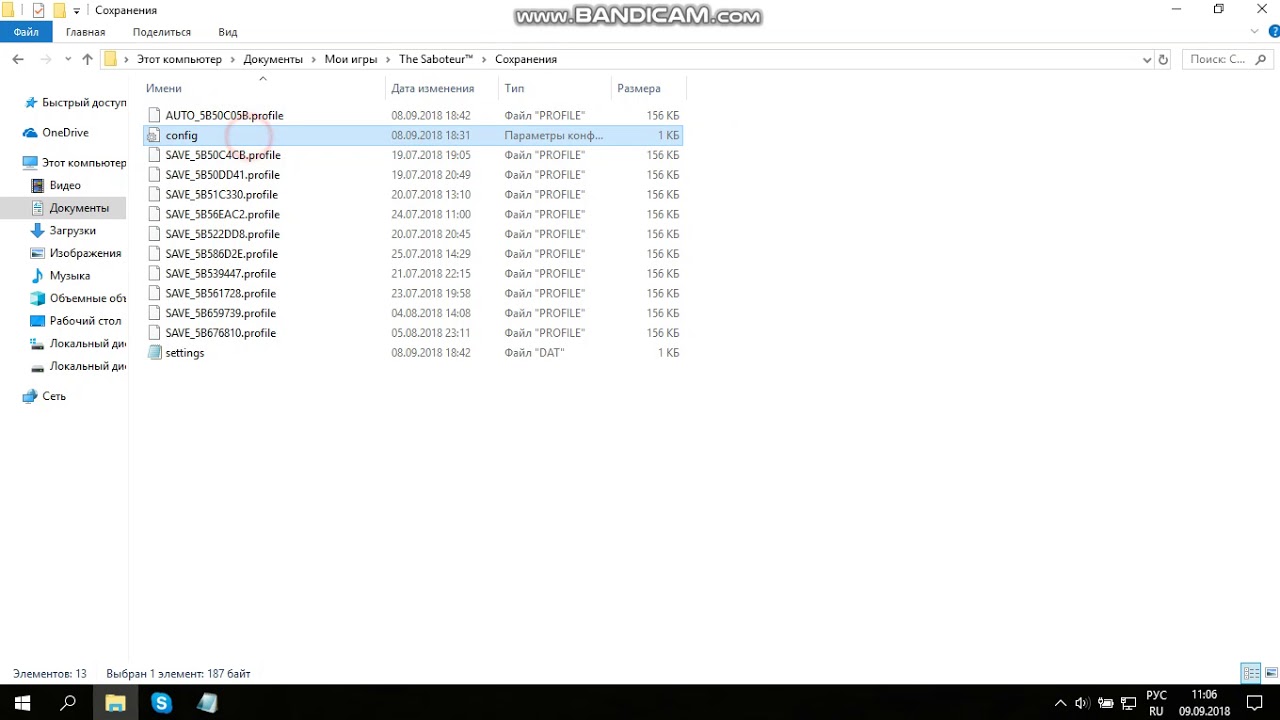Select file SAVE_5B50DD41.profile
1280x720 pixels.
pyautogui.click(x=222, y=175)
